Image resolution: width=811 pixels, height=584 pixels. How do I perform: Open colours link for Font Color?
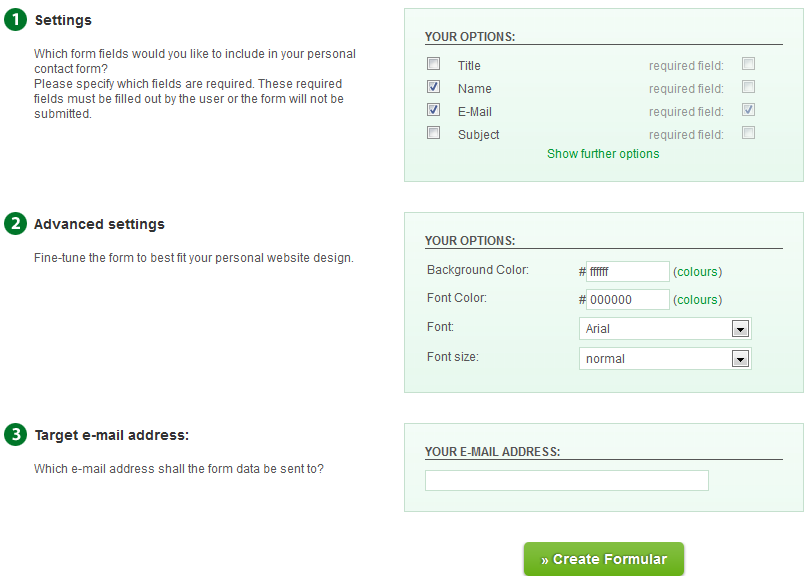pyautogui.click(x=697, y=300)
